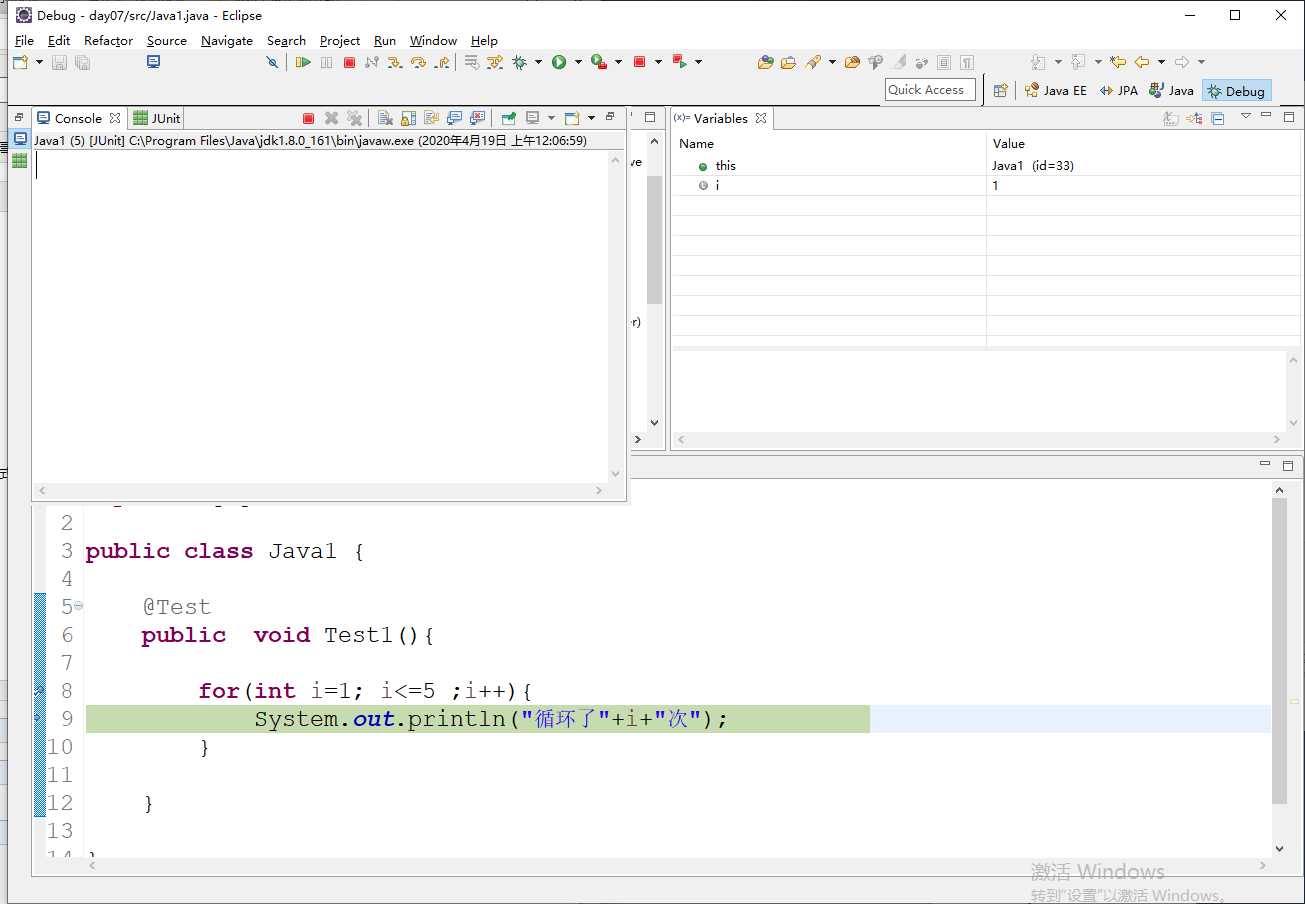Click the Clear Console icon
The width and height of the screenshot is (1305, 904).
pyautogui.click(x=385, y=118)
